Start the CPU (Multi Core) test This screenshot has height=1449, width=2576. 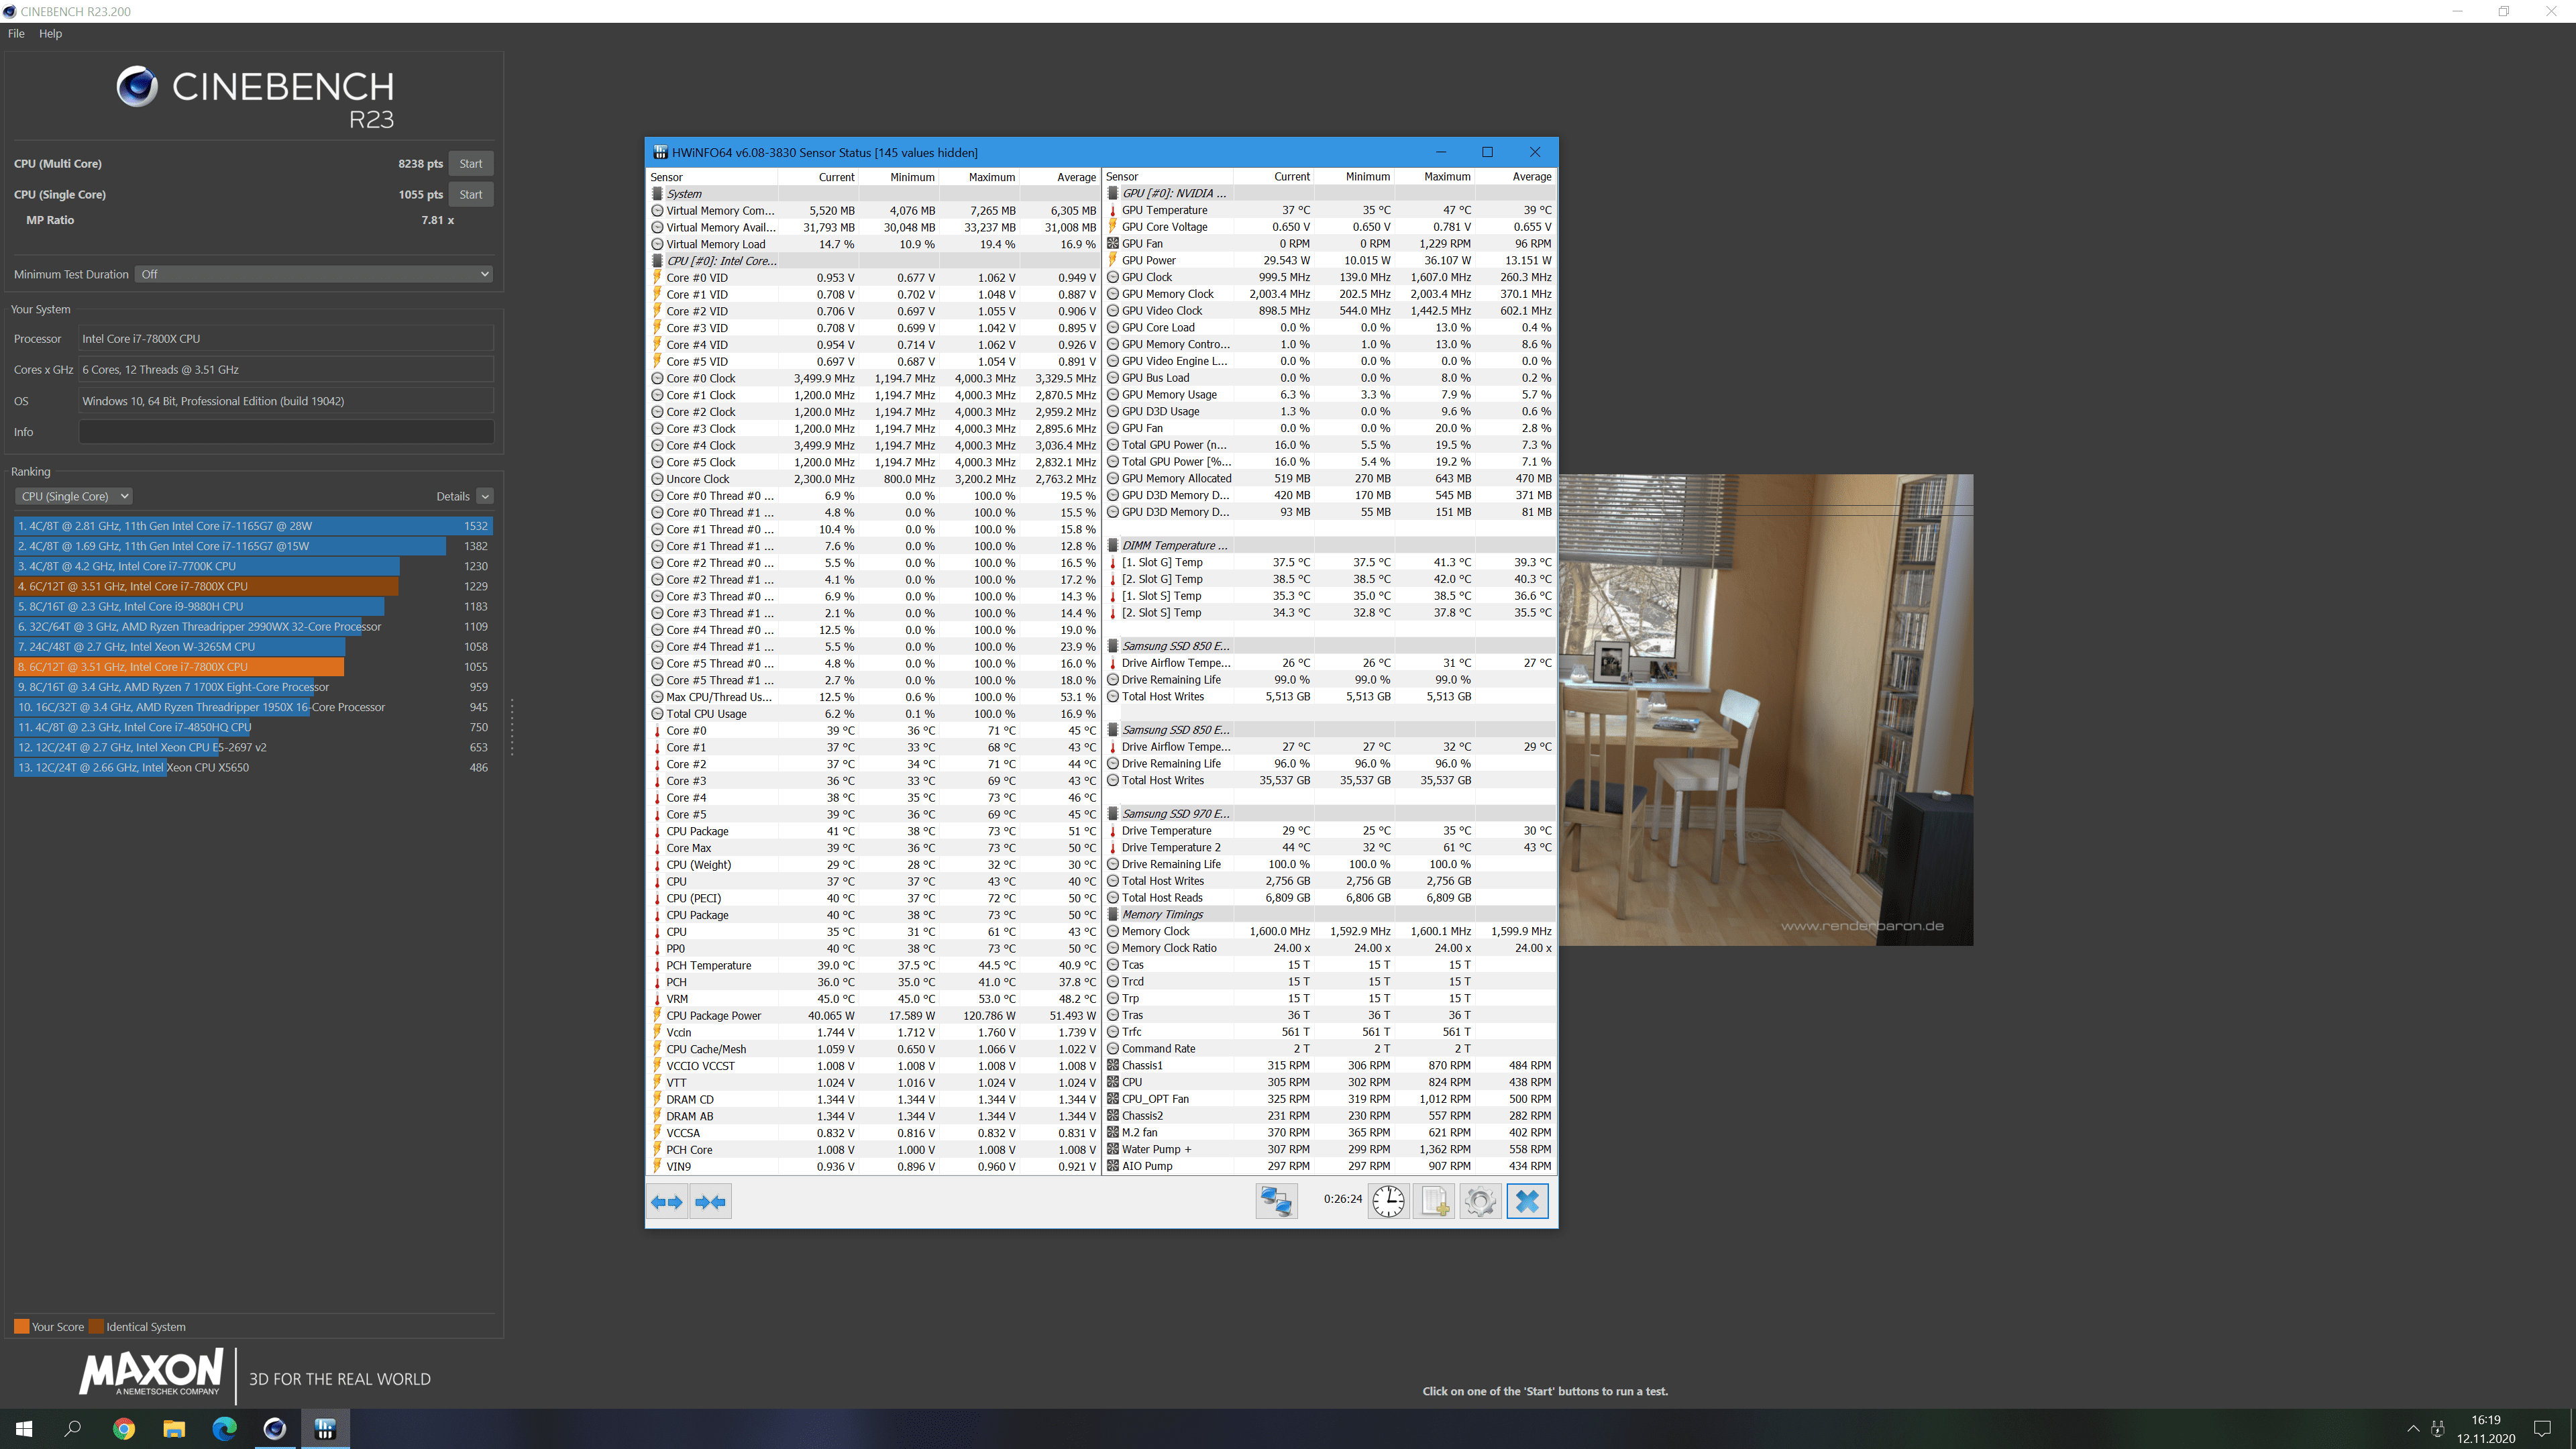[470, 164]
